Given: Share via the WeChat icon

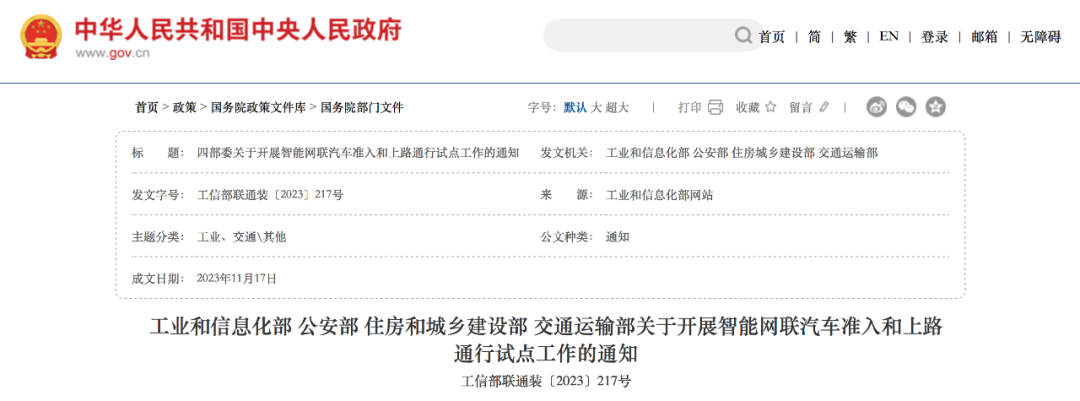Looking at the screenshot, I should click(x=906, y=107).
